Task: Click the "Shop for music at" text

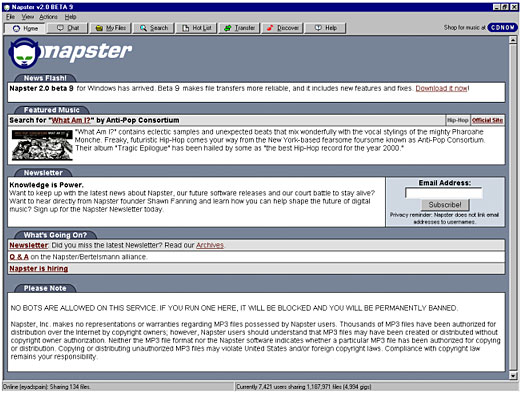Action: tap(465, 28)
